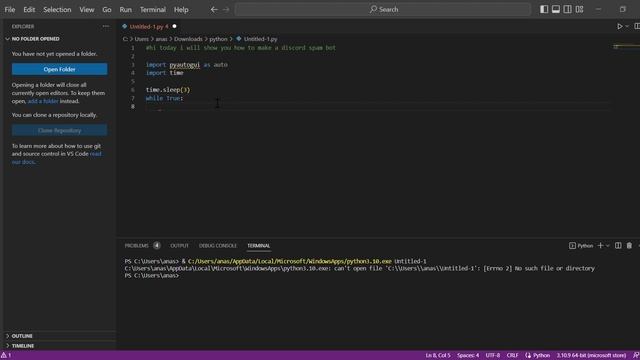Click the pyautogui import on line 3
Image resolution: width=640 pixels, height=360 pixels.
click(x=184, y=64)
